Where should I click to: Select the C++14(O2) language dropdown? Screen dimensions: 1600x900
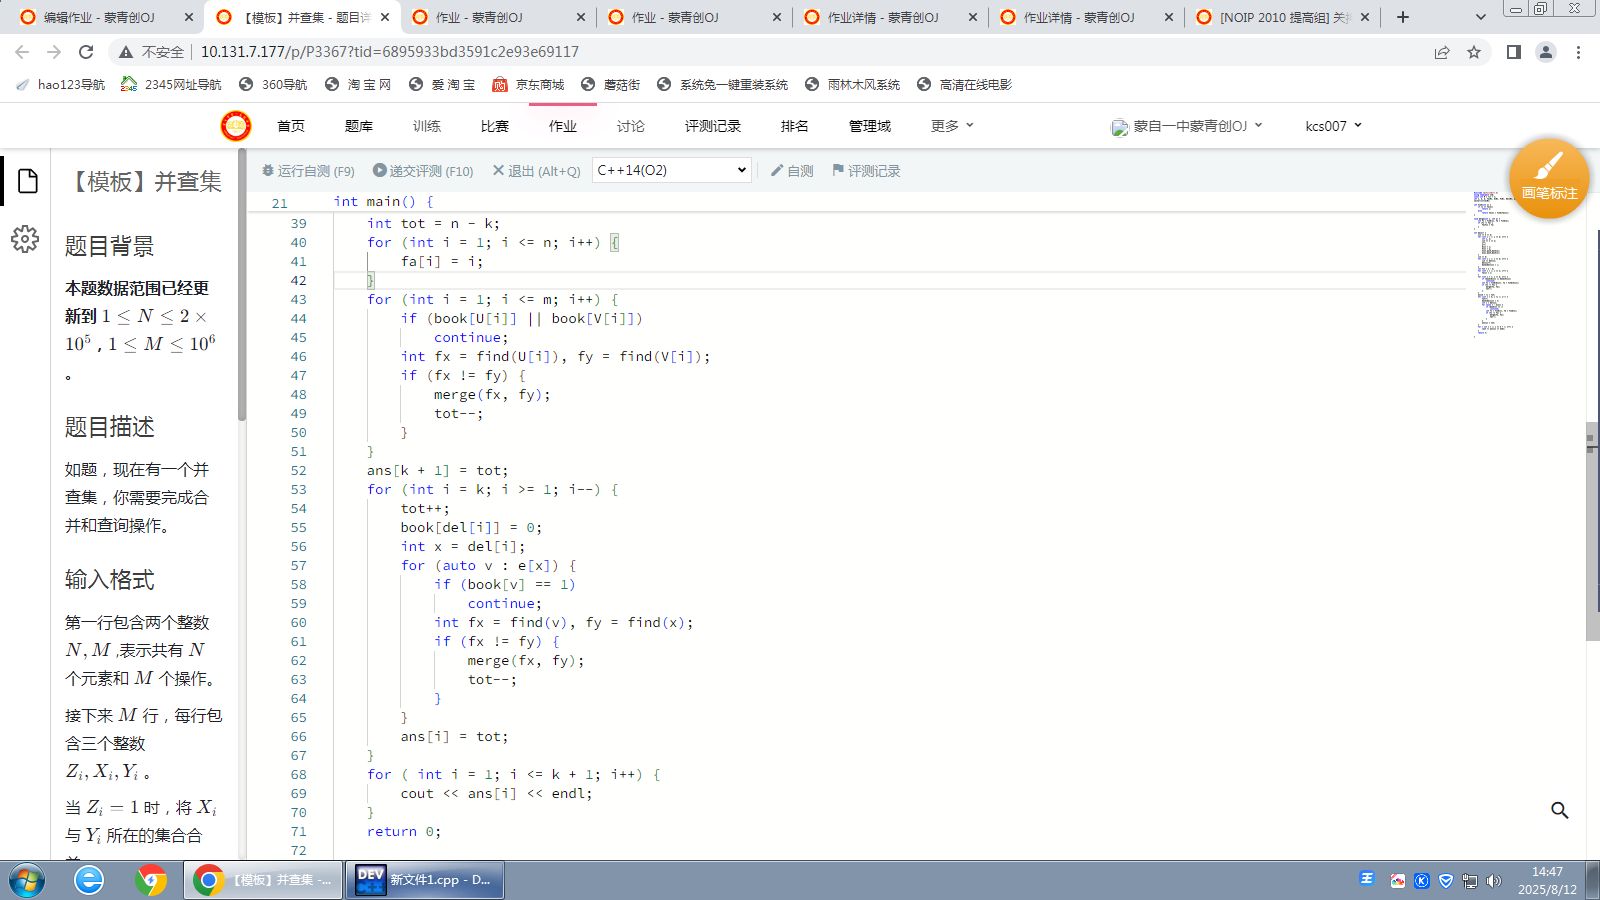point(671,170)
